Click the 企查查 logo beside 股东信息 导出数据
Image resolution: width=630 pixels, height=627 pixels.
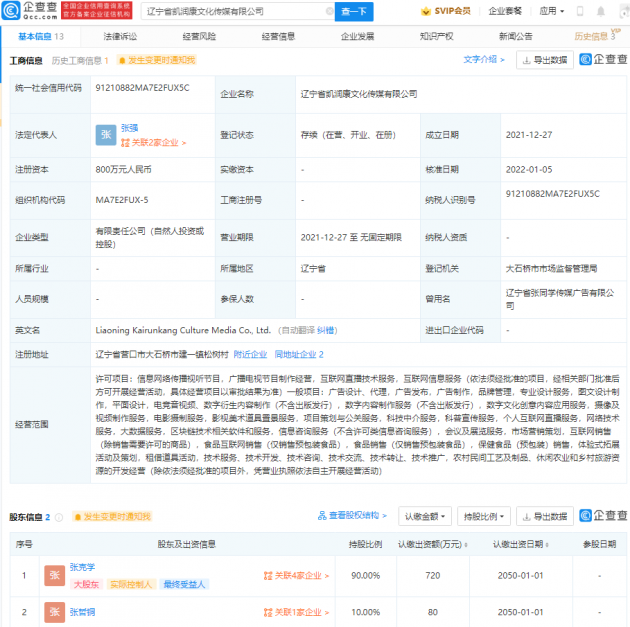[603, 516]
